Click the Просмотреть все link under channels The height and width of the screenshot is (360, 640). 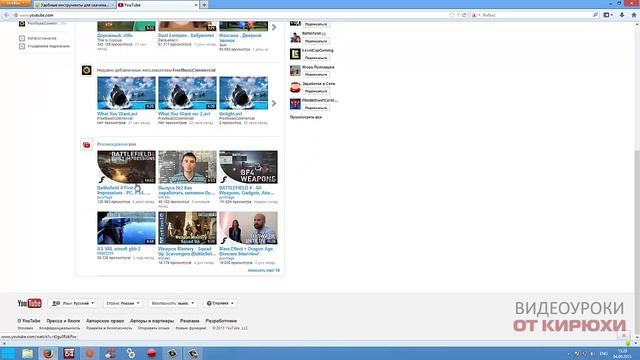pos(306,117)
